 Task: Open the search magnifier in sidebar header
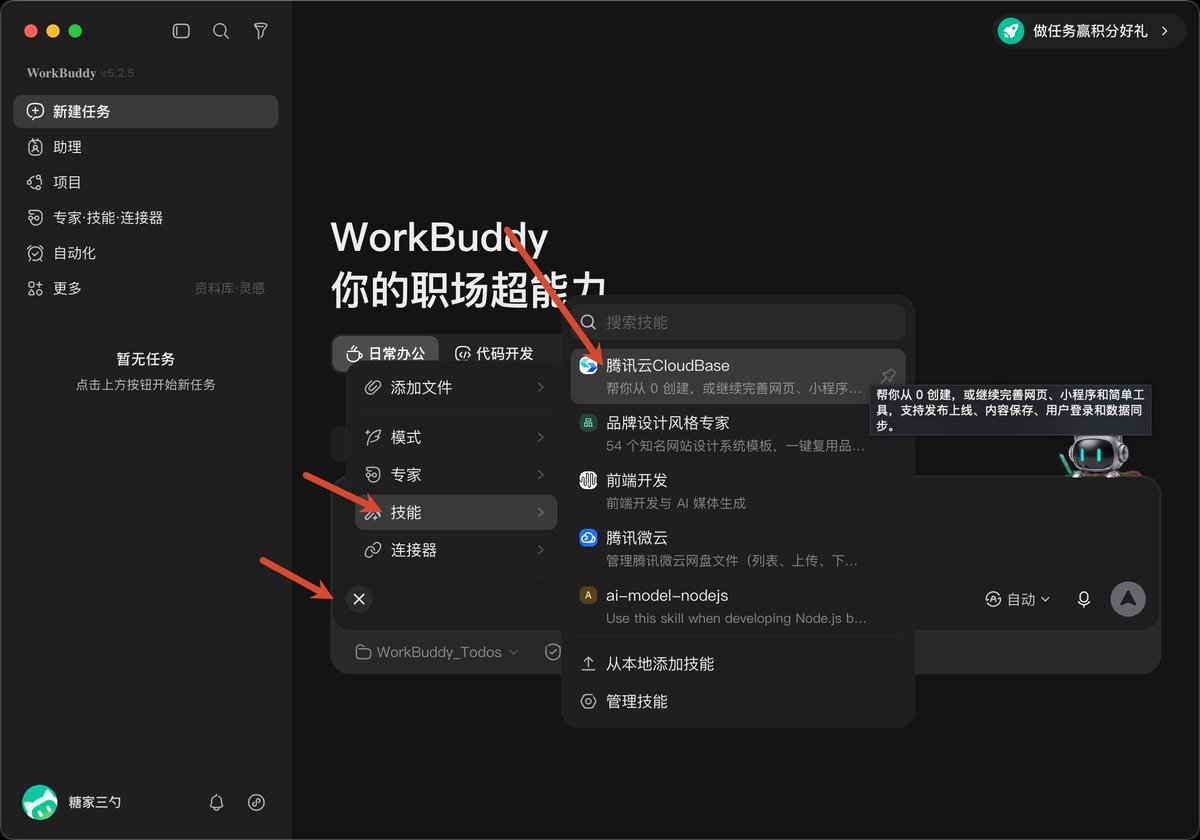221,31
